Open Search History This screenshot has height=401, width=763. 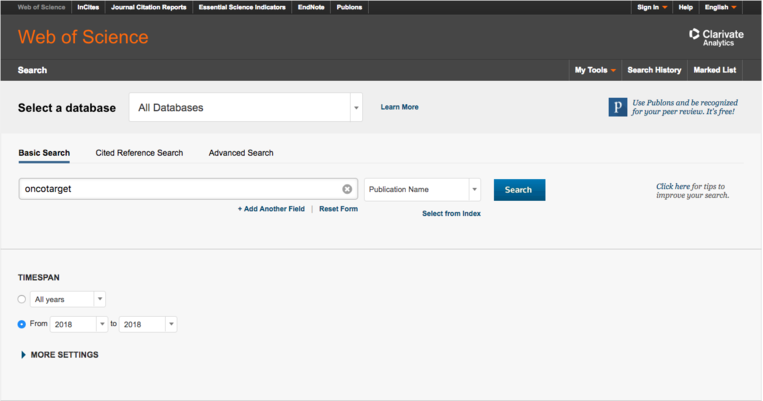654,70
